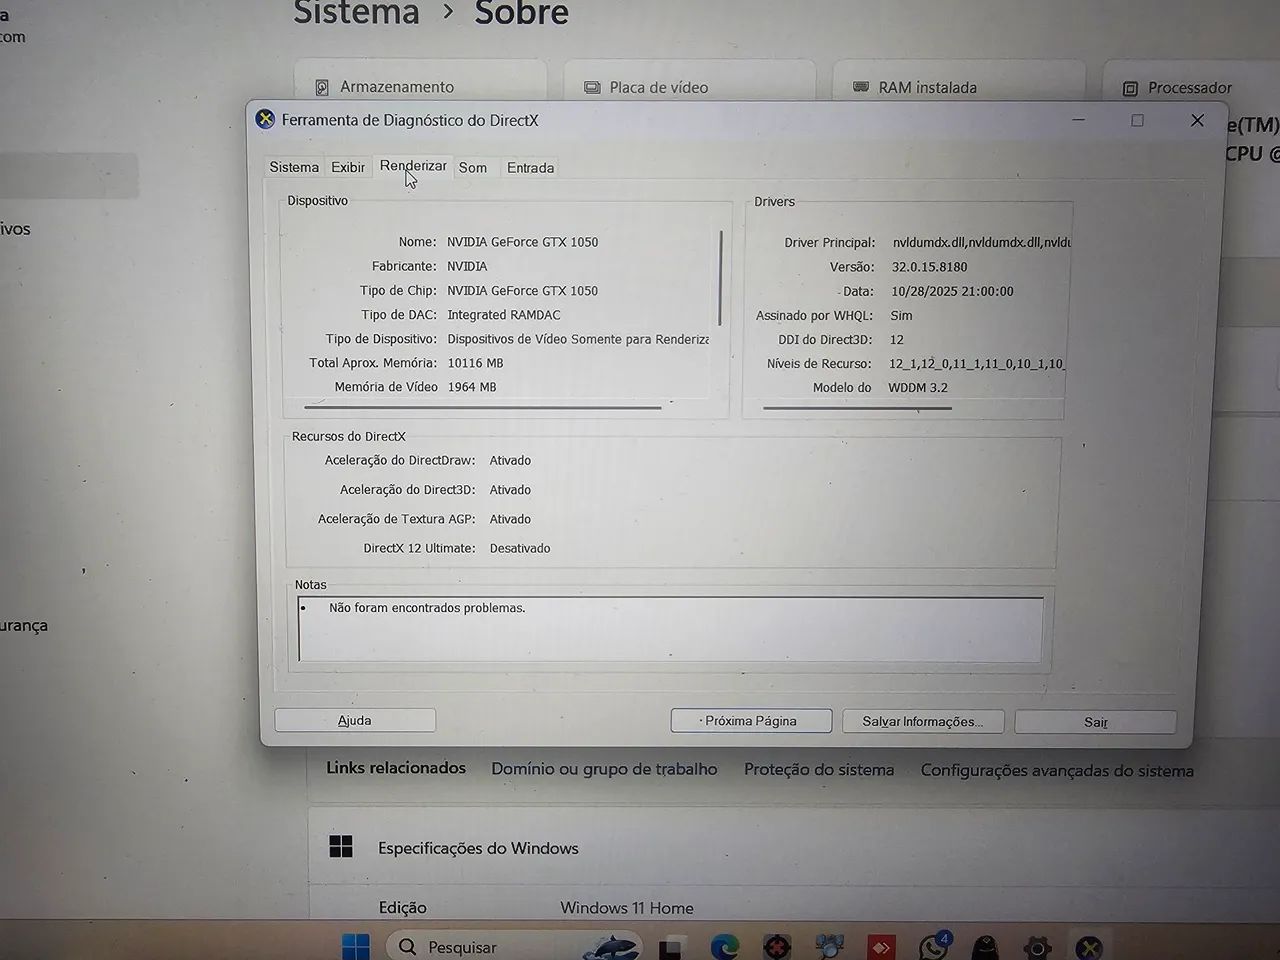Click the DirectX diagnostic taskbar icon

point(1089,947)
